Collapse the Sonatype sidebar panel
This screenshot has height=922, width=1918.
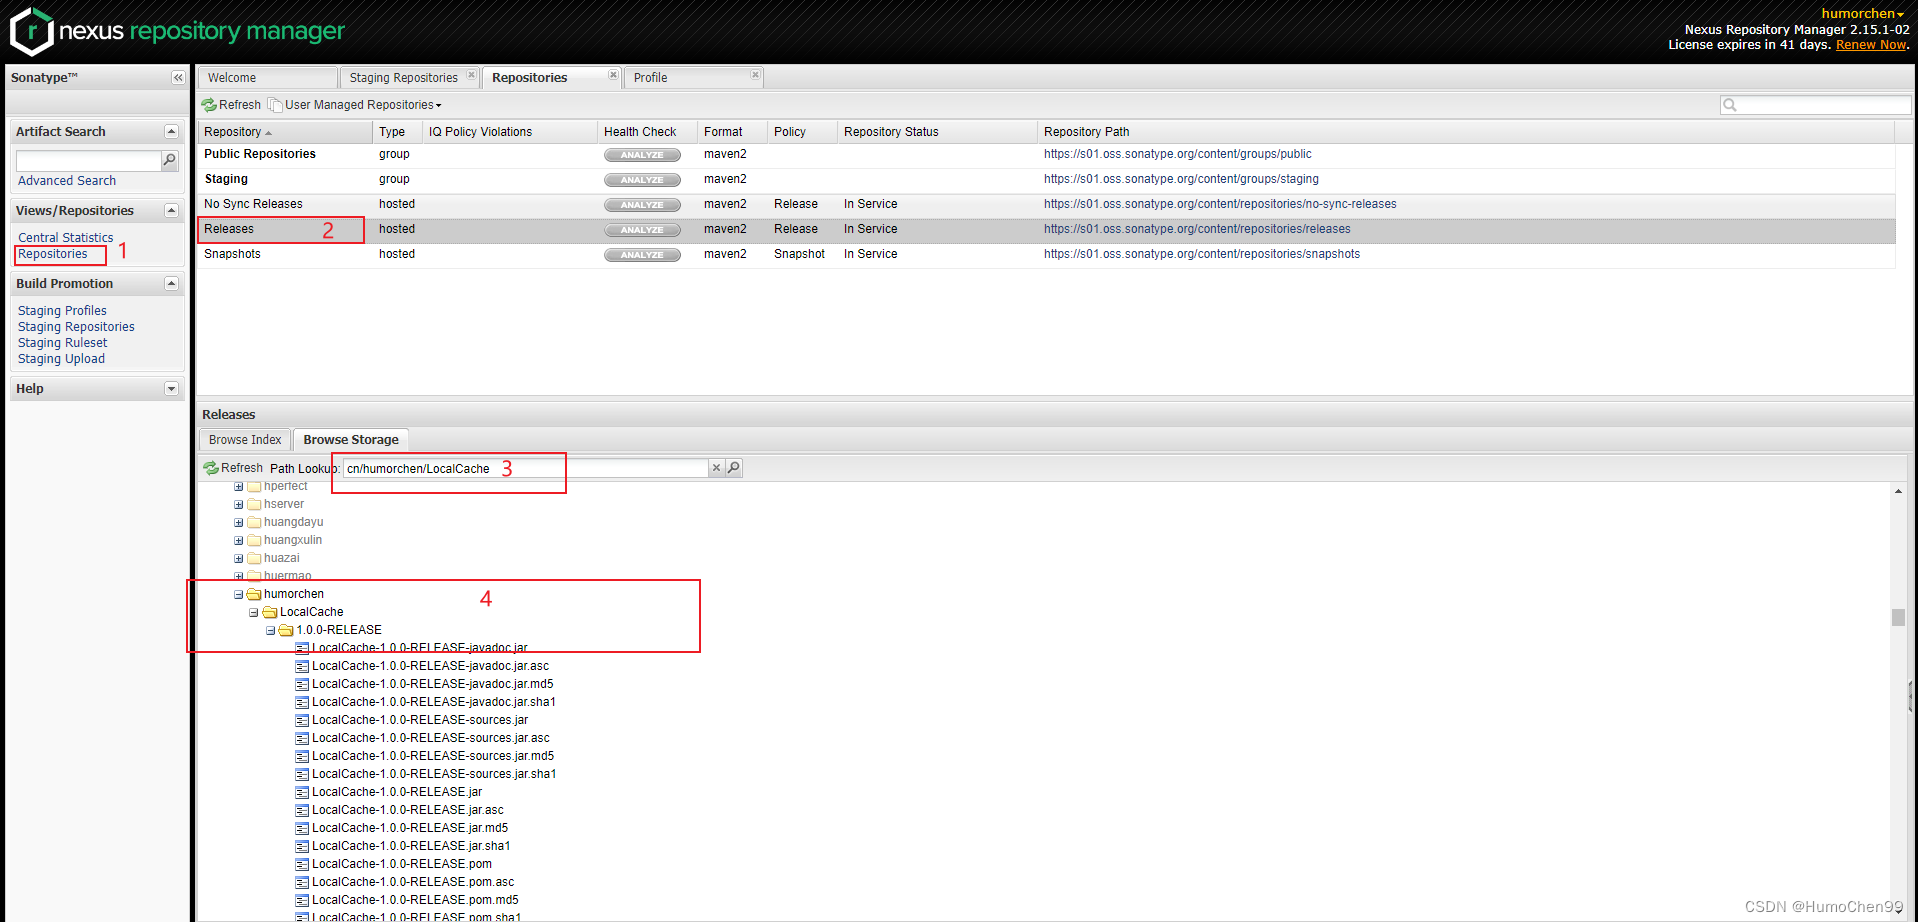click(178, 78)
